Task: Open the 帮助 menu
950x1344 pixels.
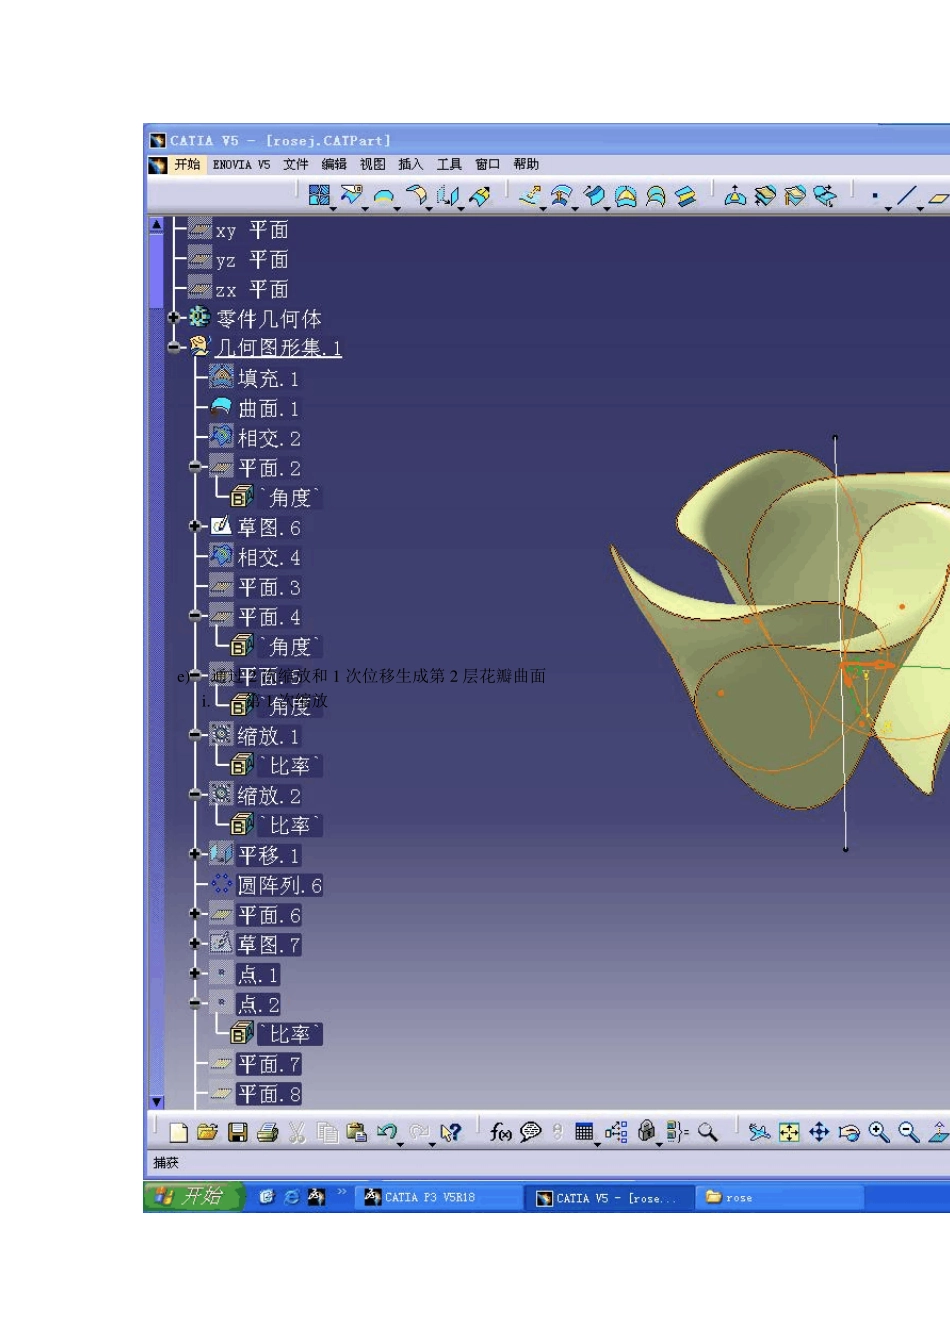Action: (526, 165)
